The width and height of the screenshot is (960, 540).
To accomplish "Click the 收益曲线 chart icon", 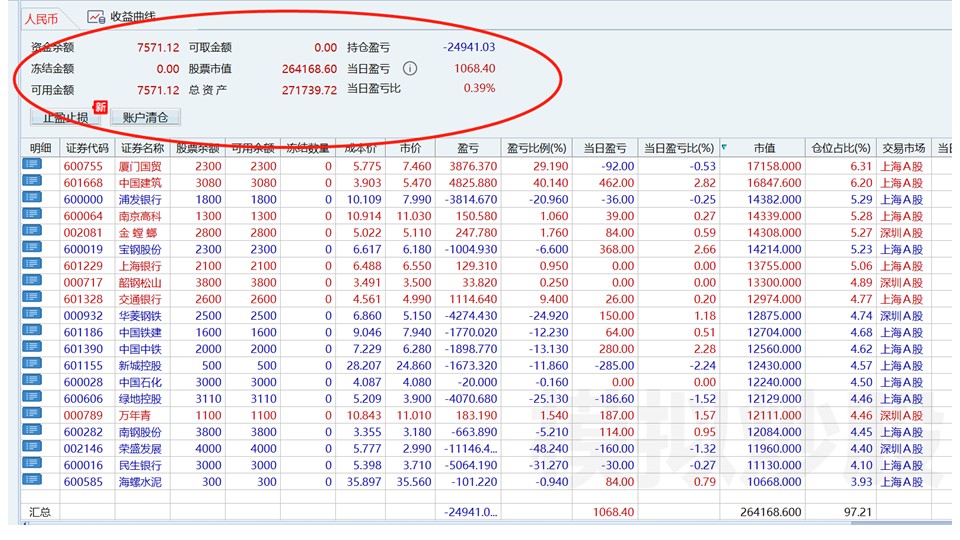I will pyautogui.click(x=96, y=17).
